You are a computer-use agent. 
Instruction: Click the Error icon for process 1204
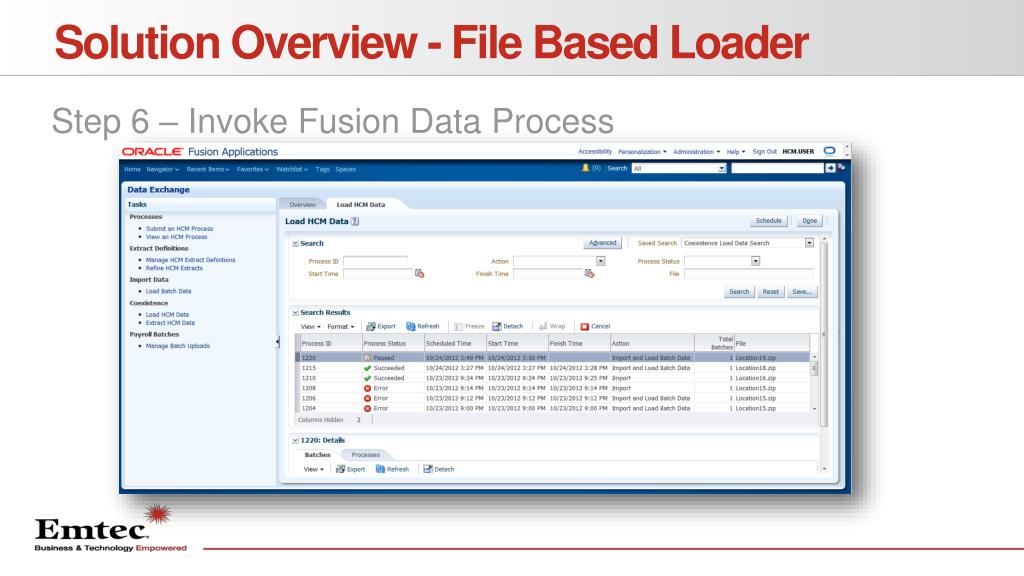click(x=367, y=409)
